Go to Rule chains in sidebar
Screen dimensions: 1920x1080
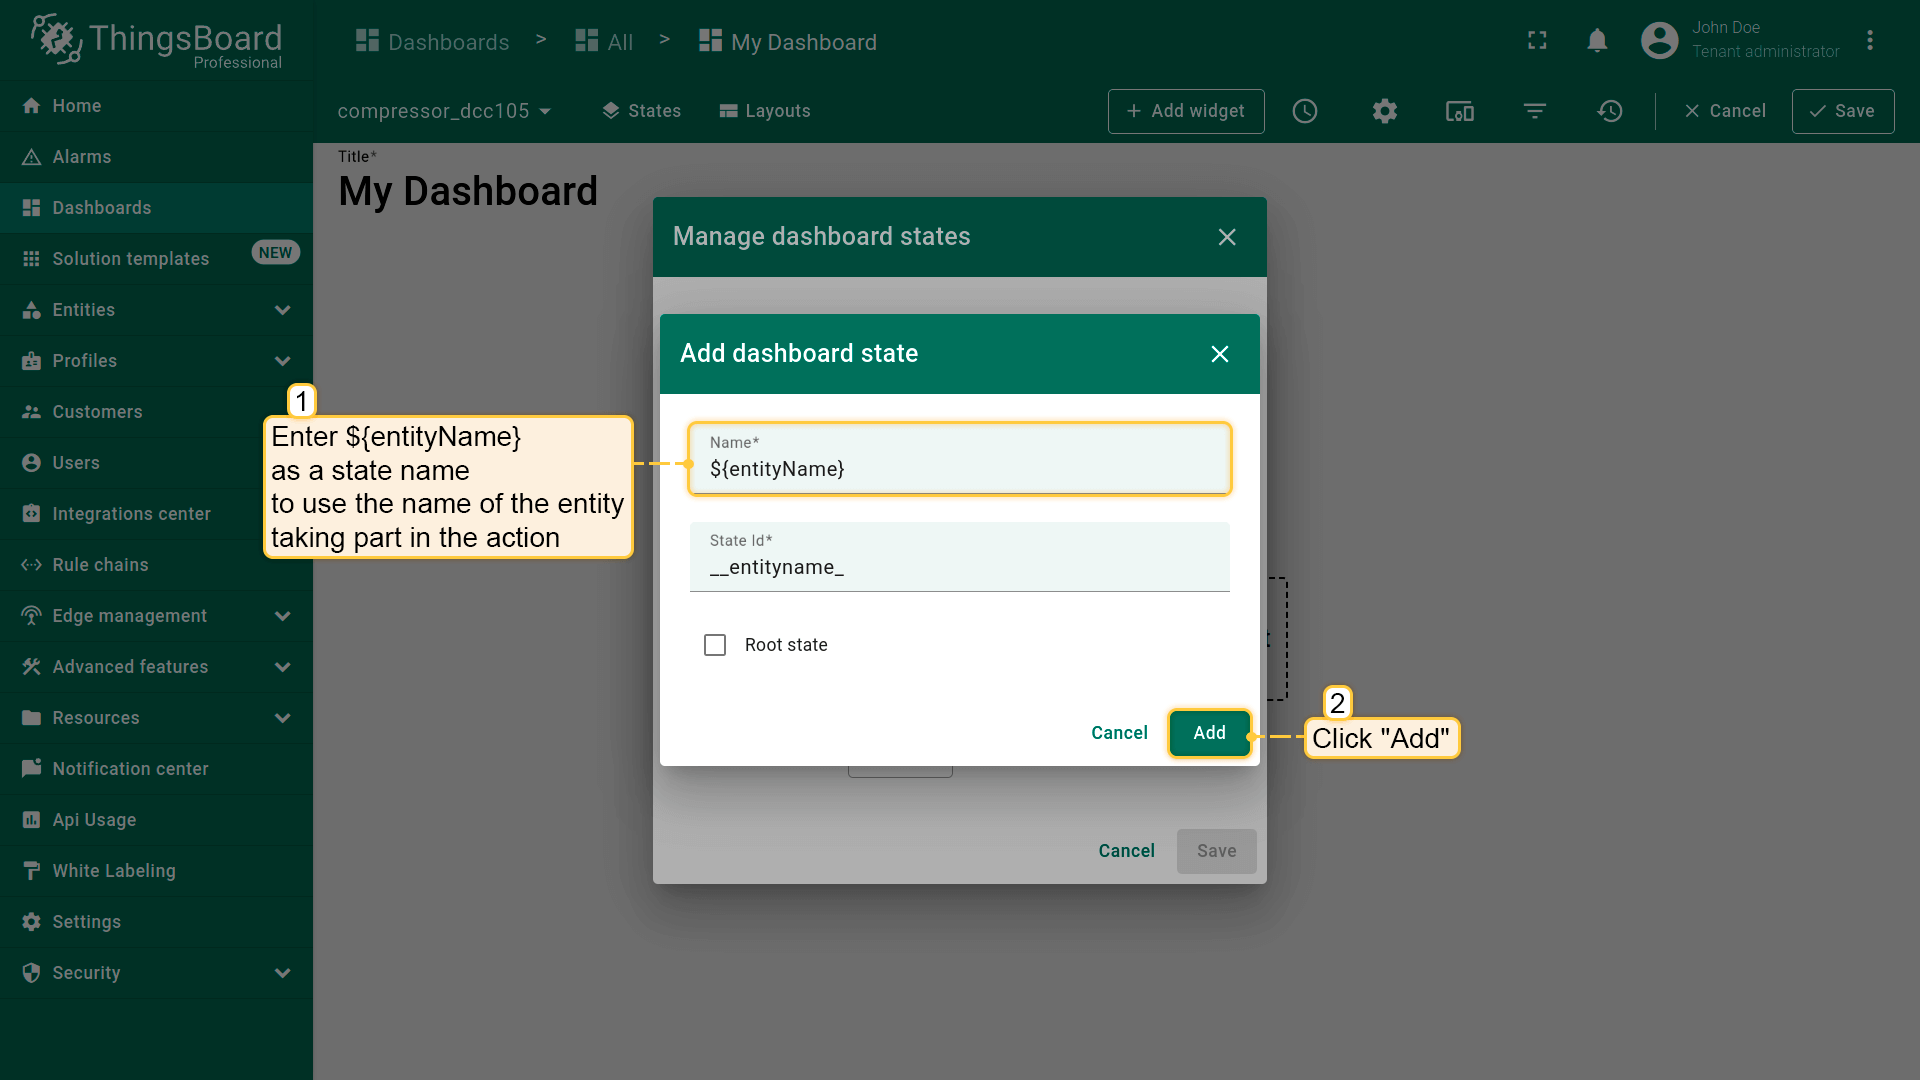(100, 565)
